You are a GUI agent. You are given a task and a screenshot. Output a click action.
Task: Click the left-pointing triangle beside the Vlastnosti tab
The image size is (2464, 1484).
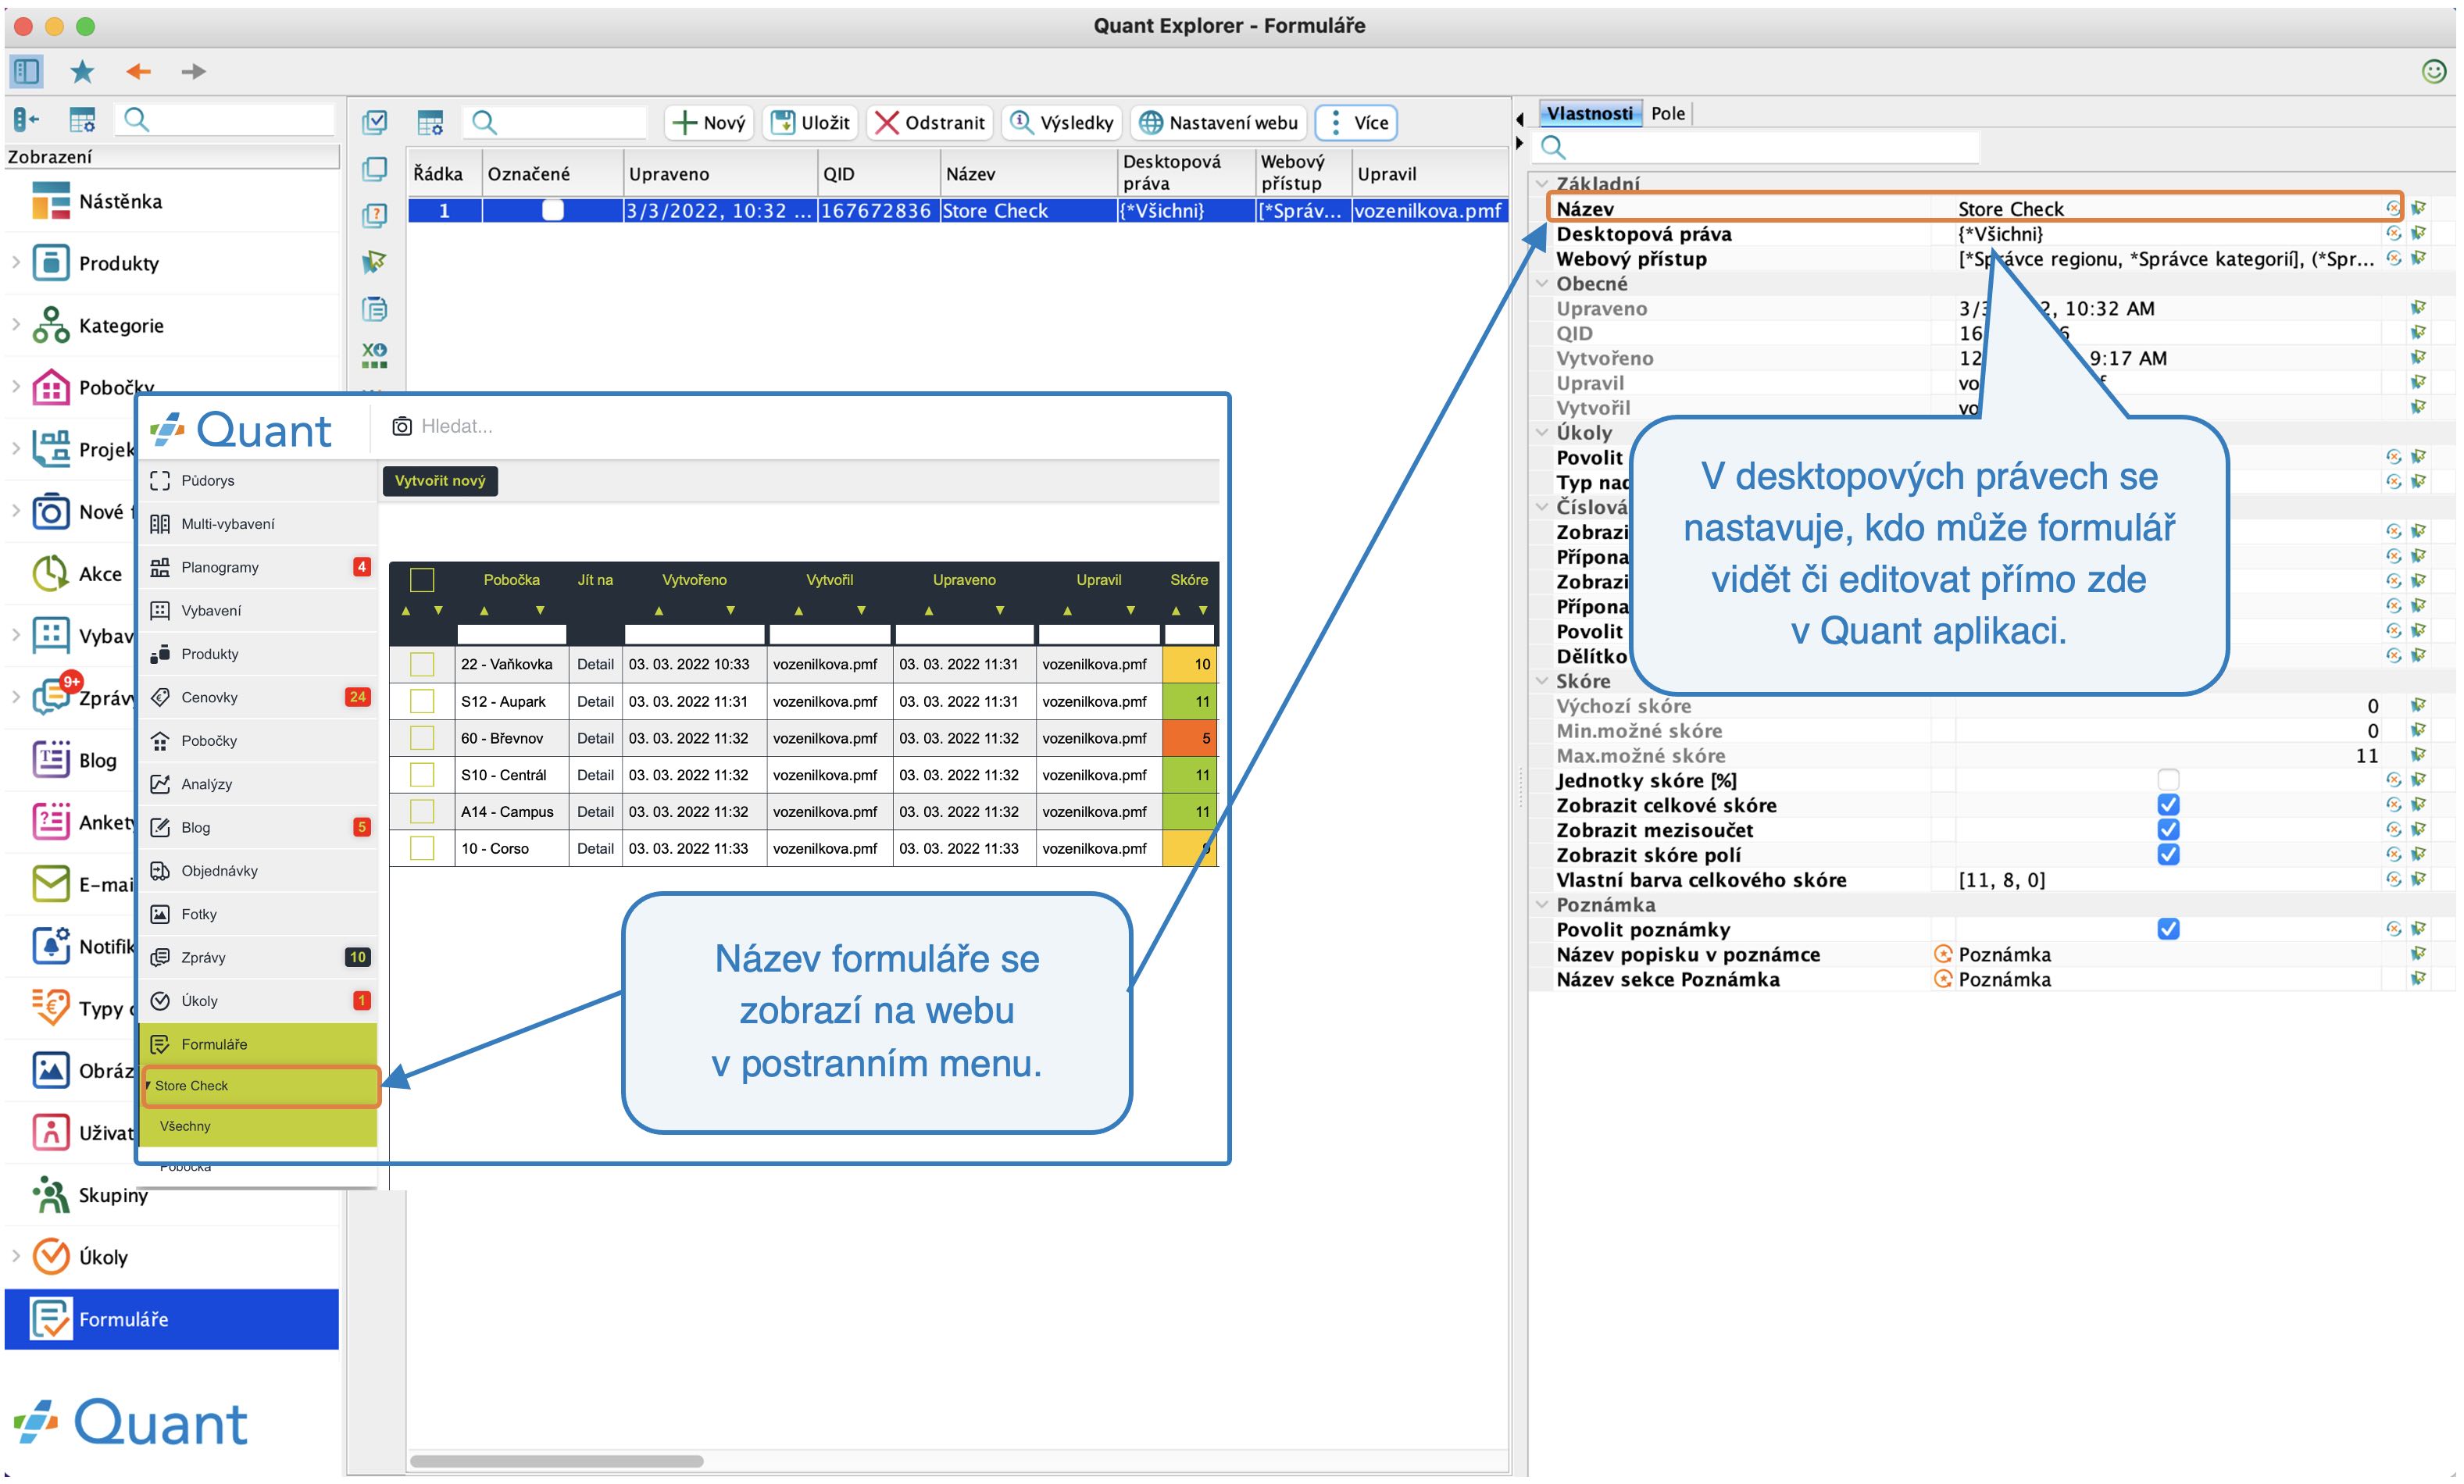click(1520, 119)
